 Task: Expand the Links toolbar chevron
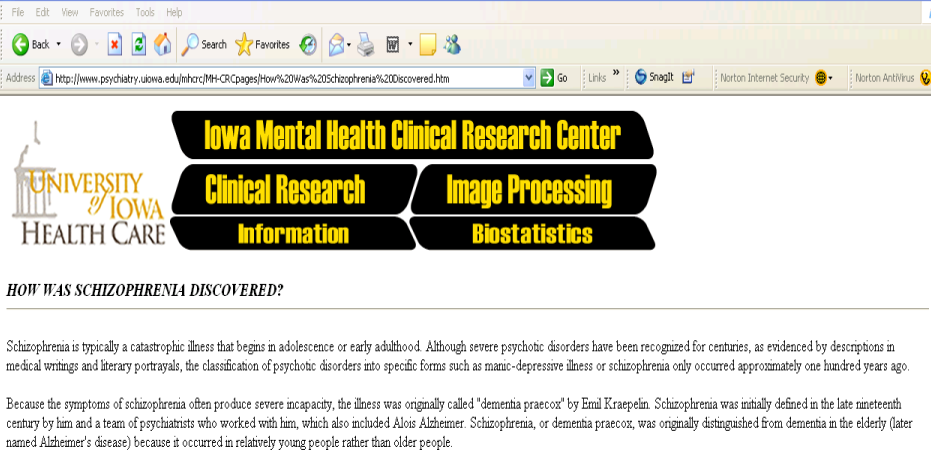tap(616, 73)
